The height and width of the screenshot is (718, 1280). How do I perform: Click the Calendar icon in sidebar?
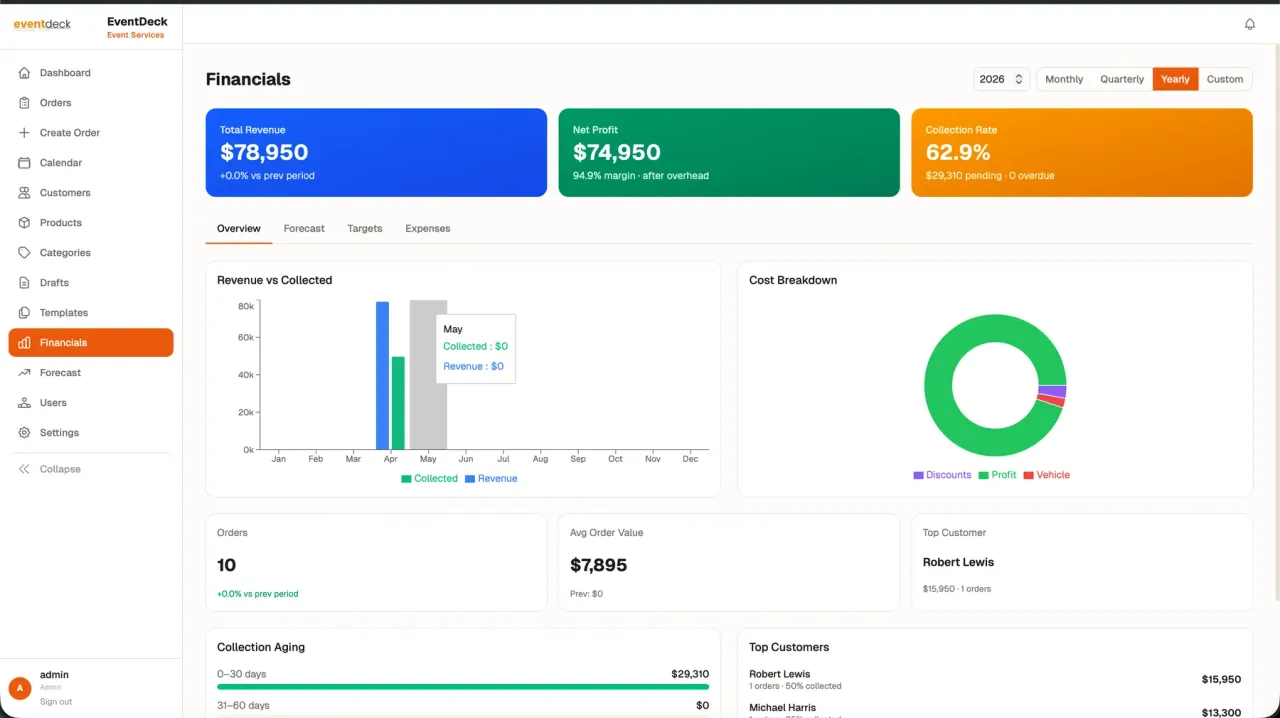click(x=24, y=163)
